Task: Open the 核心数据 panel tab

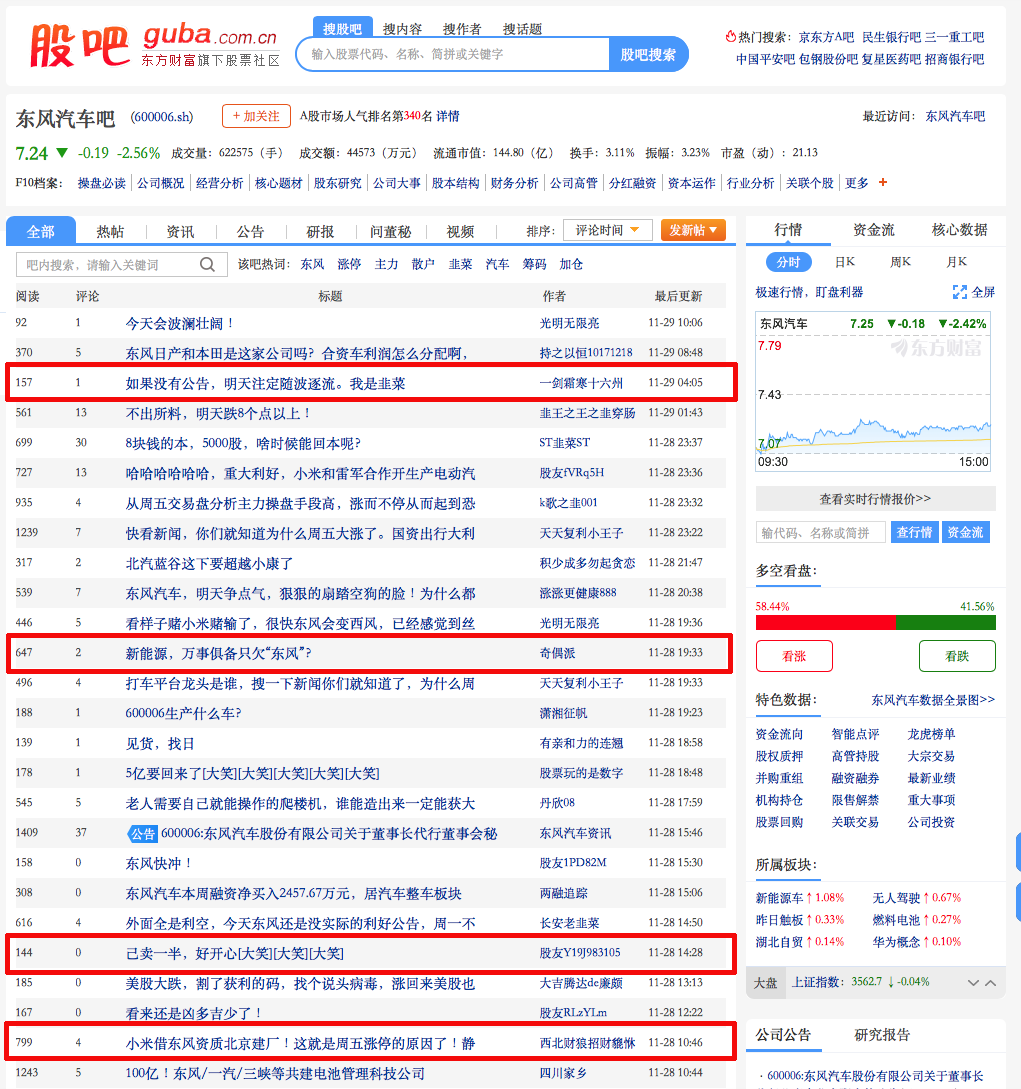Action: click(959, 230)
